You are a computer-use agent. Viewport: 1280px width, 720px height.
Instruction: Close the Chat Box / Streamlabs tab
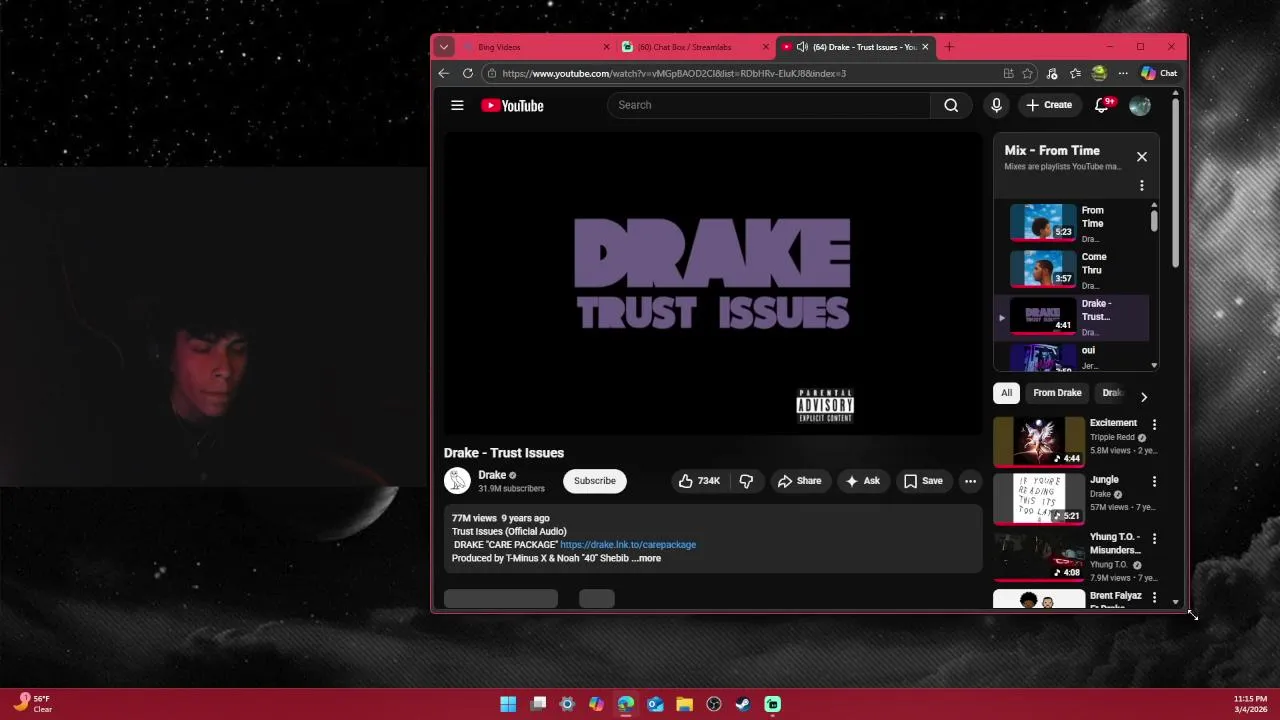[x=766, y=47]
